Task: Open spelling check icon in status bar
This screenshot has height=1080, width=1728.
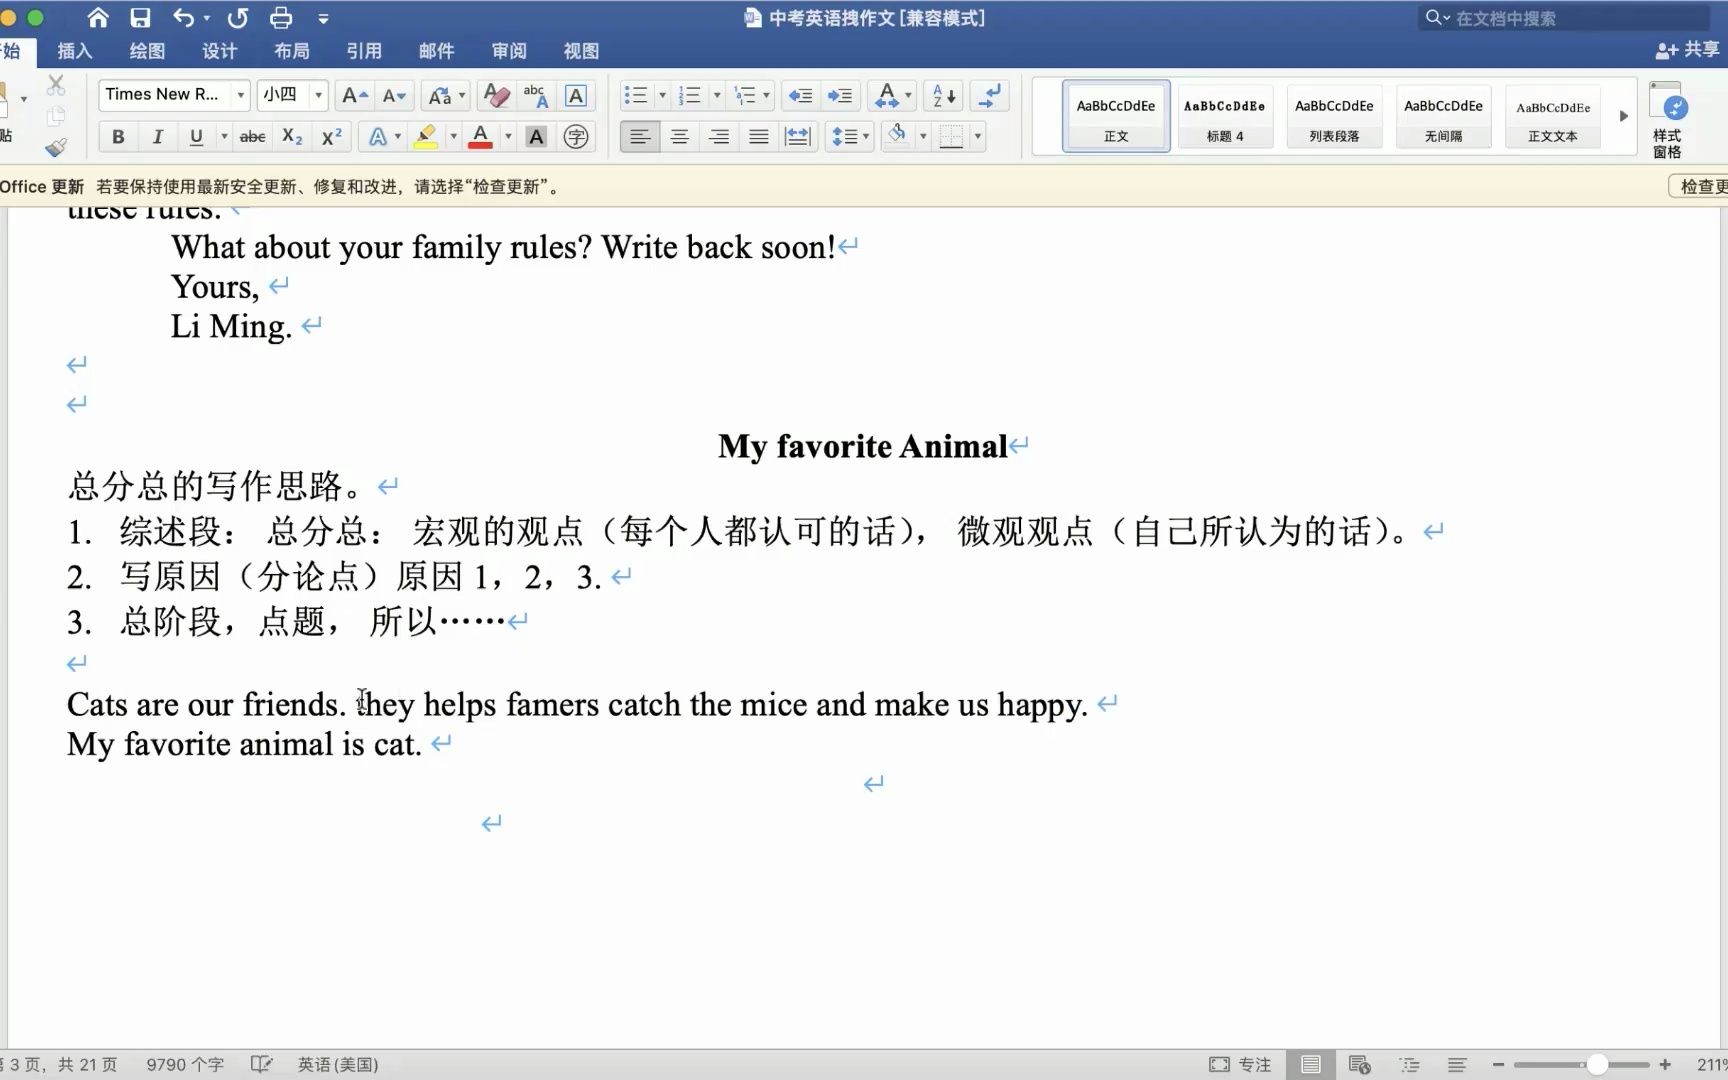Action: (261, 1064)
